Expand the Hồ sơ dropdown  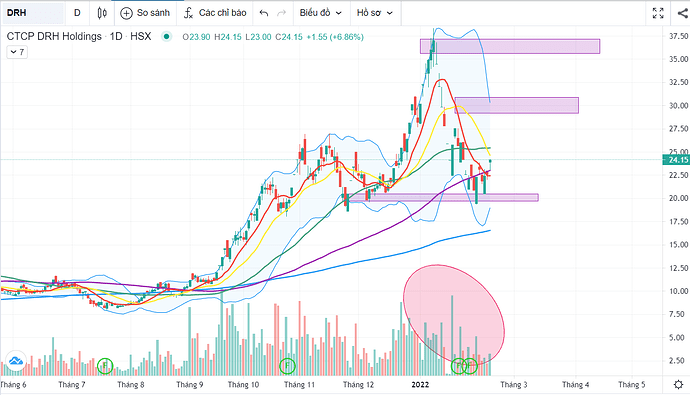(374, 13)
